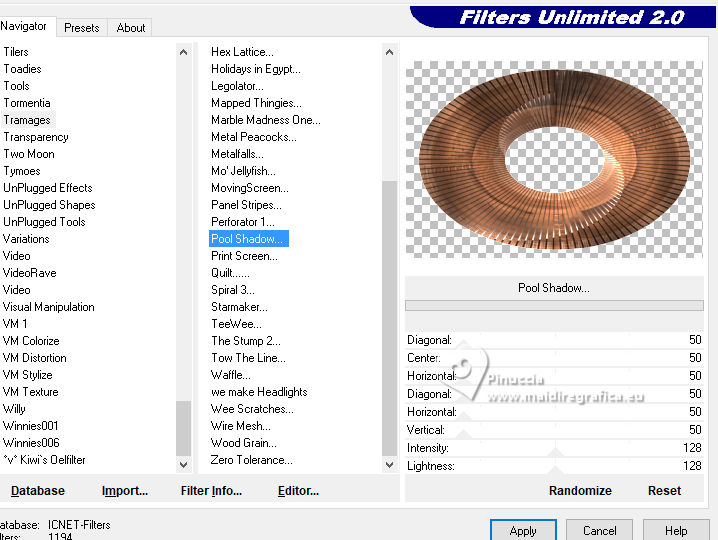Select the Winnies006 category
The height and width of the screenshot is (540, 718).
(x=31, y=443)
